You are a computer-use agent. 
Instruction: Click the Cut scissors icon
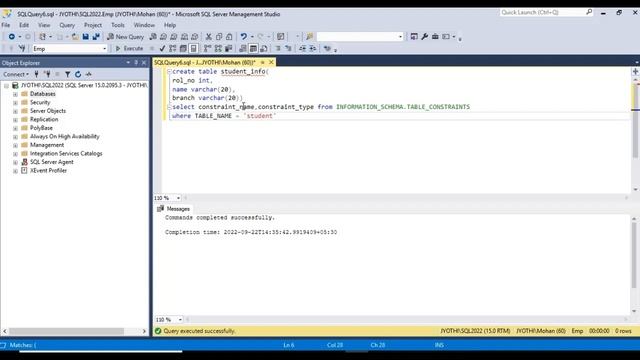[x=209, y=37]
